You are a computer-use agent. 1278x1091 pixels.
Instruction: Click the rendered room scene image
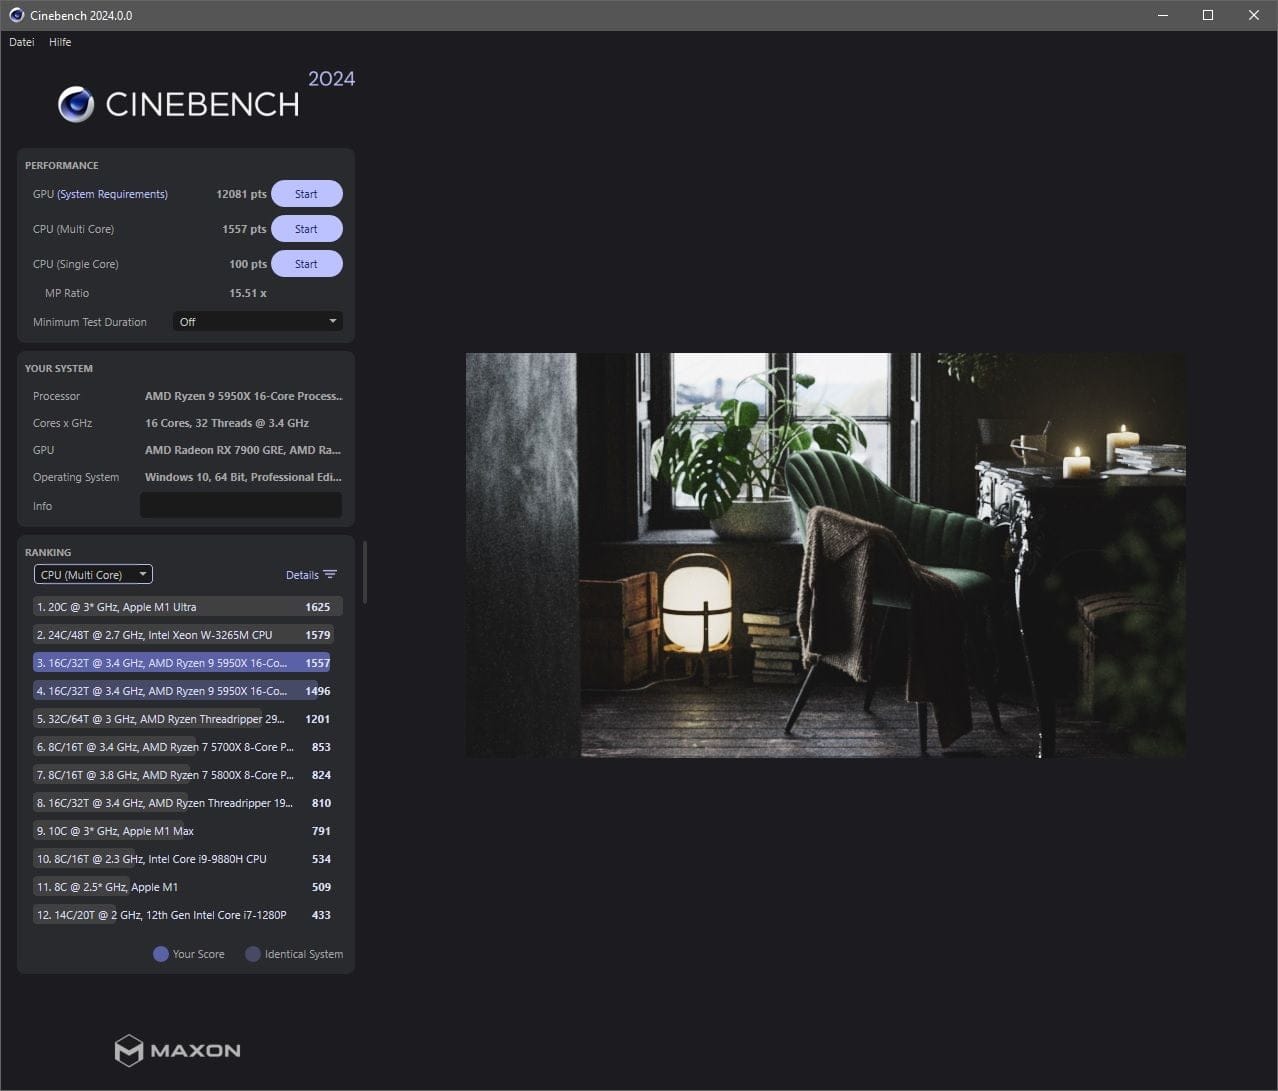pos(826,555)
